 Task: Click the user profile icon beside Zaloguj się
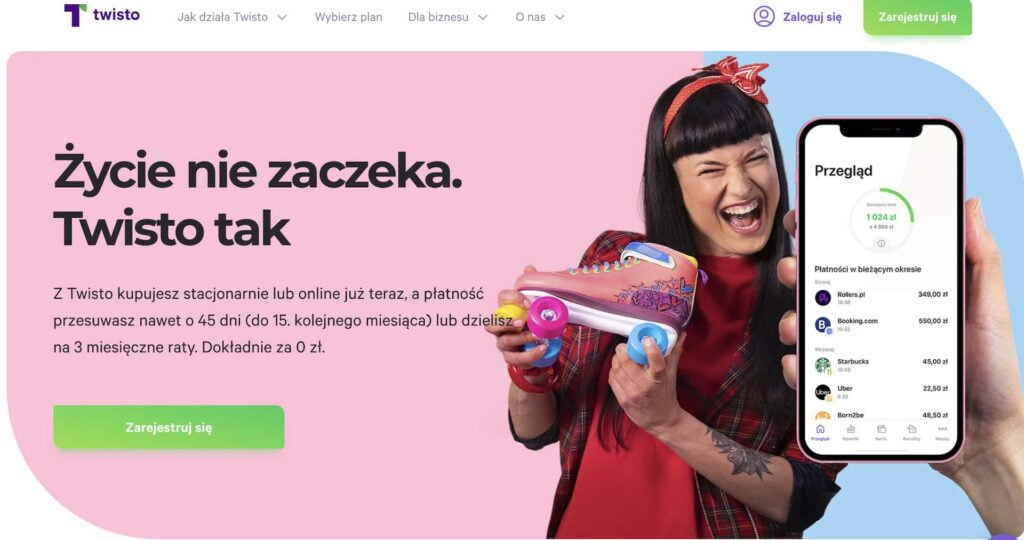tap(763, 16)
